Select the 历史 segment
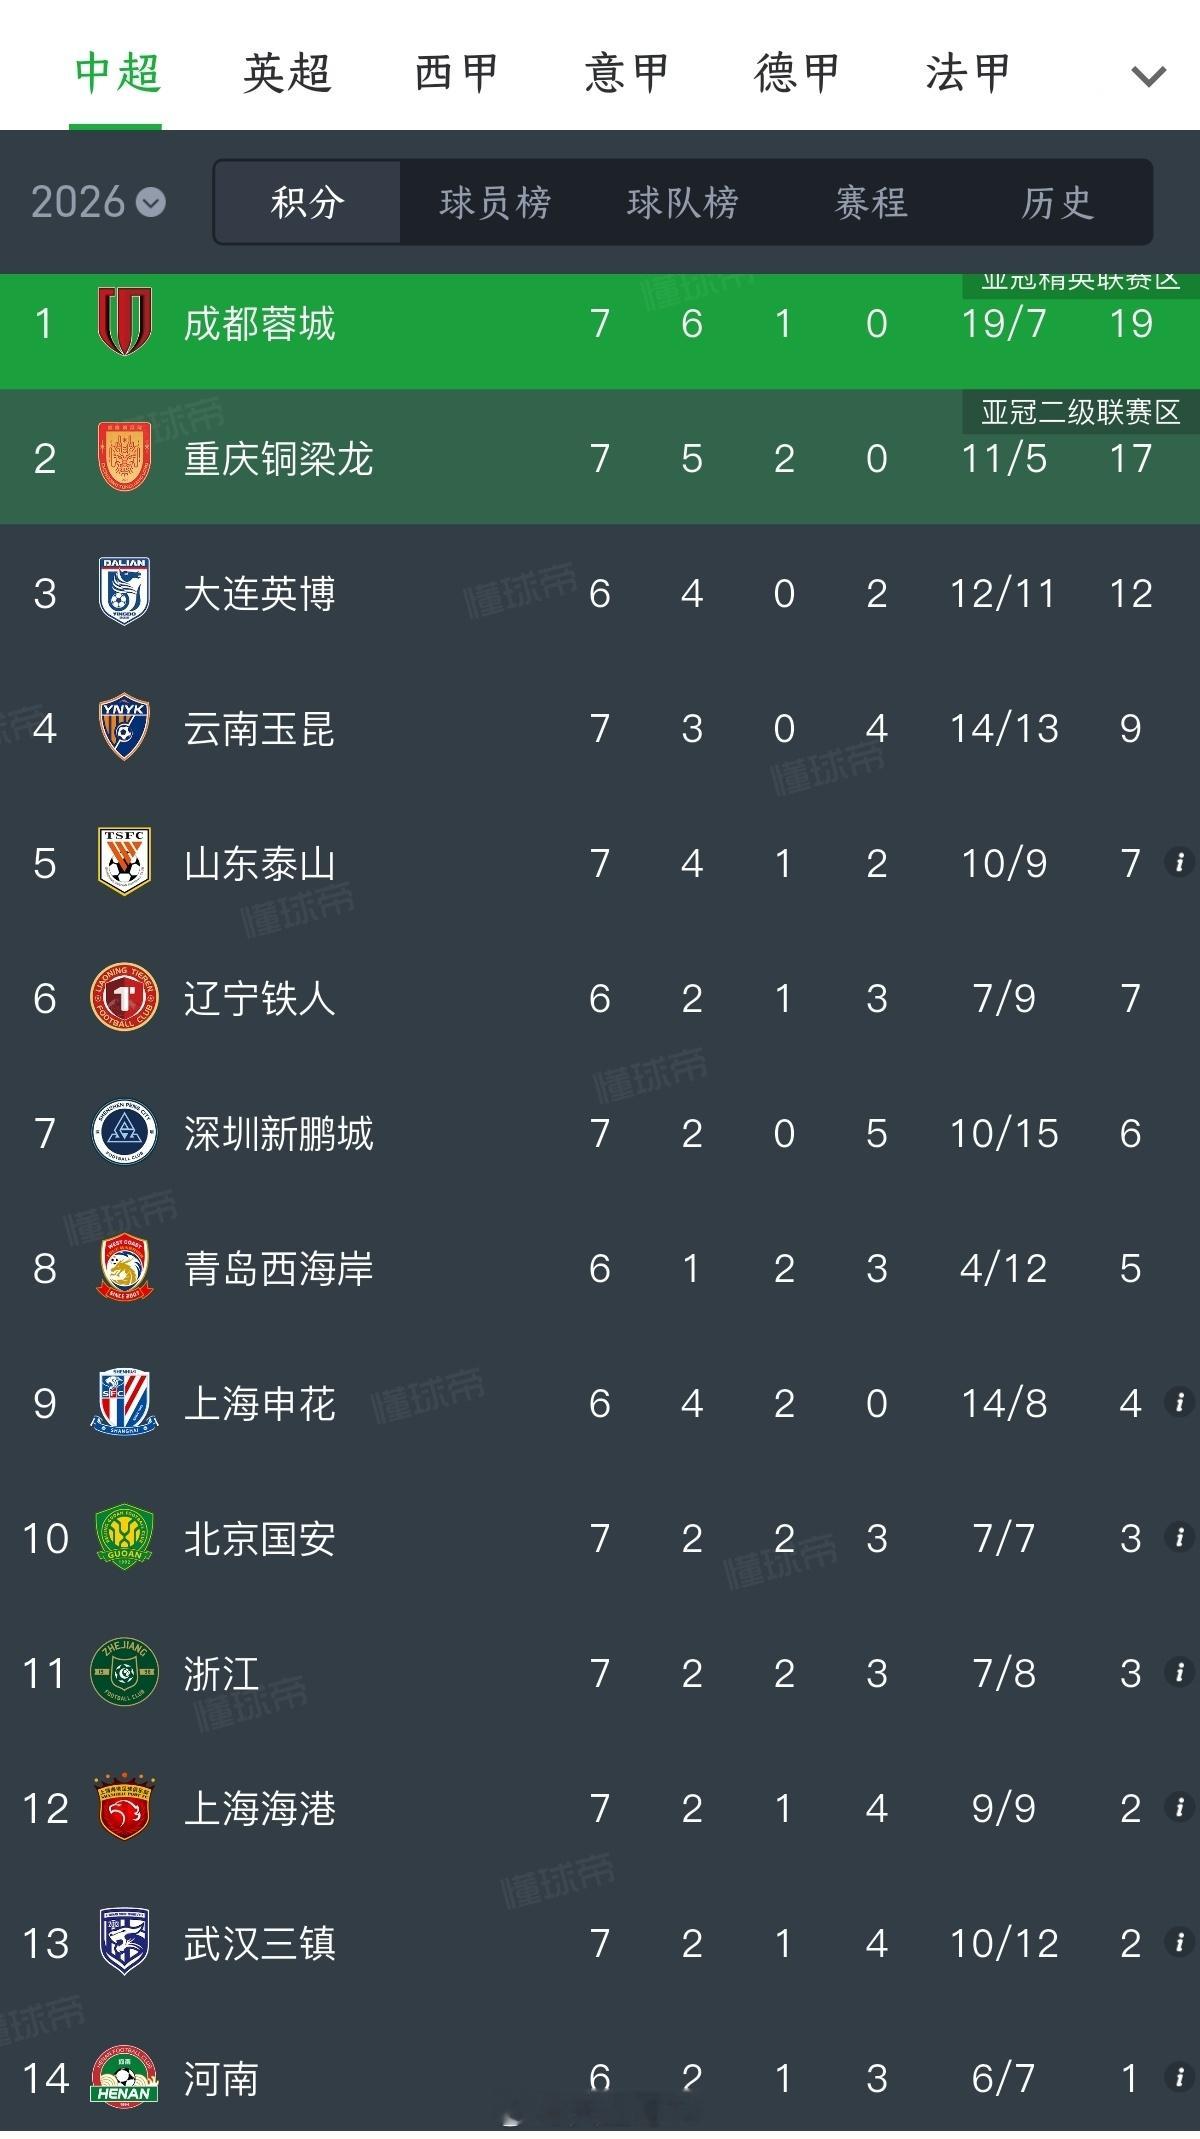Viewport: 1200px width, 2139px height. 1057,203
